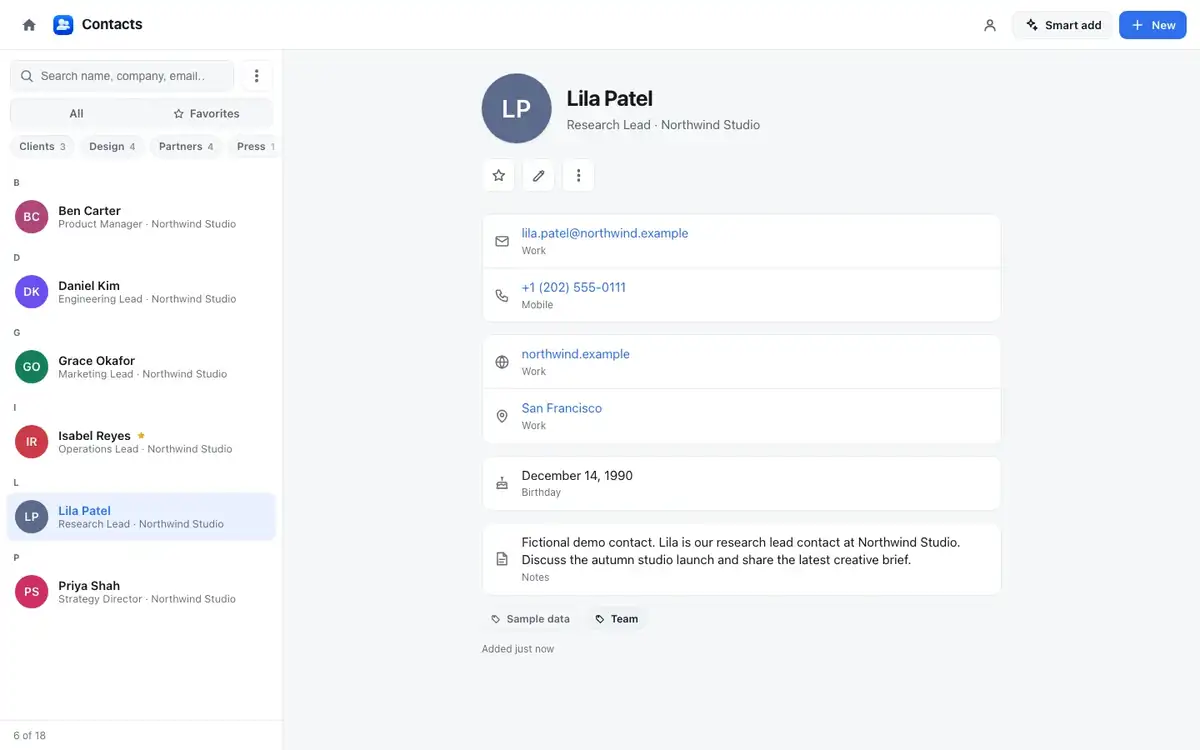
Task: Click the globe icon beside website
Action: point(502,362)
